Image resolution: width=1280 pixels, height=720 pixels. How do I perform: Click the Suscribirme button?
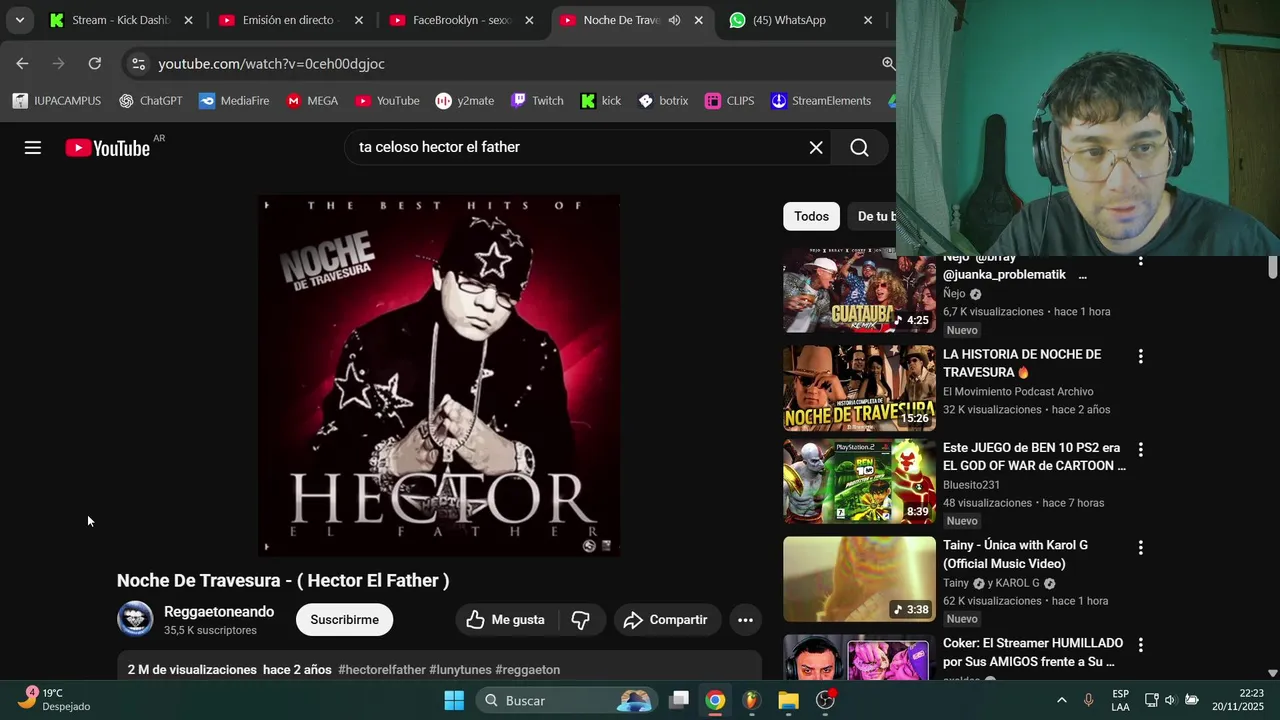coord(344,619)
